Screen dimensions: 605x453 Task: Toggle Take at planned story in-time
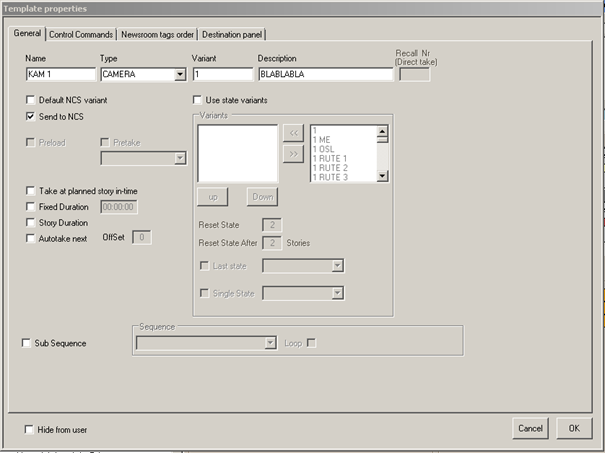[30, 190]
